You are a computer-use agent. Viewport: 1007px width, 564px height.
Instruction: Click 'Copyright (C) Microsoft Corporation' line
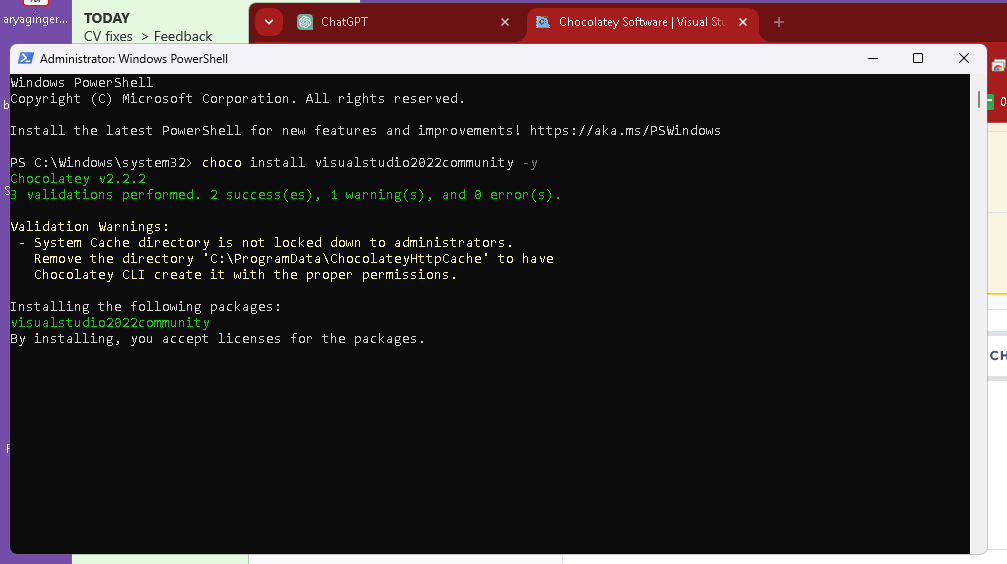click(238, 99)
